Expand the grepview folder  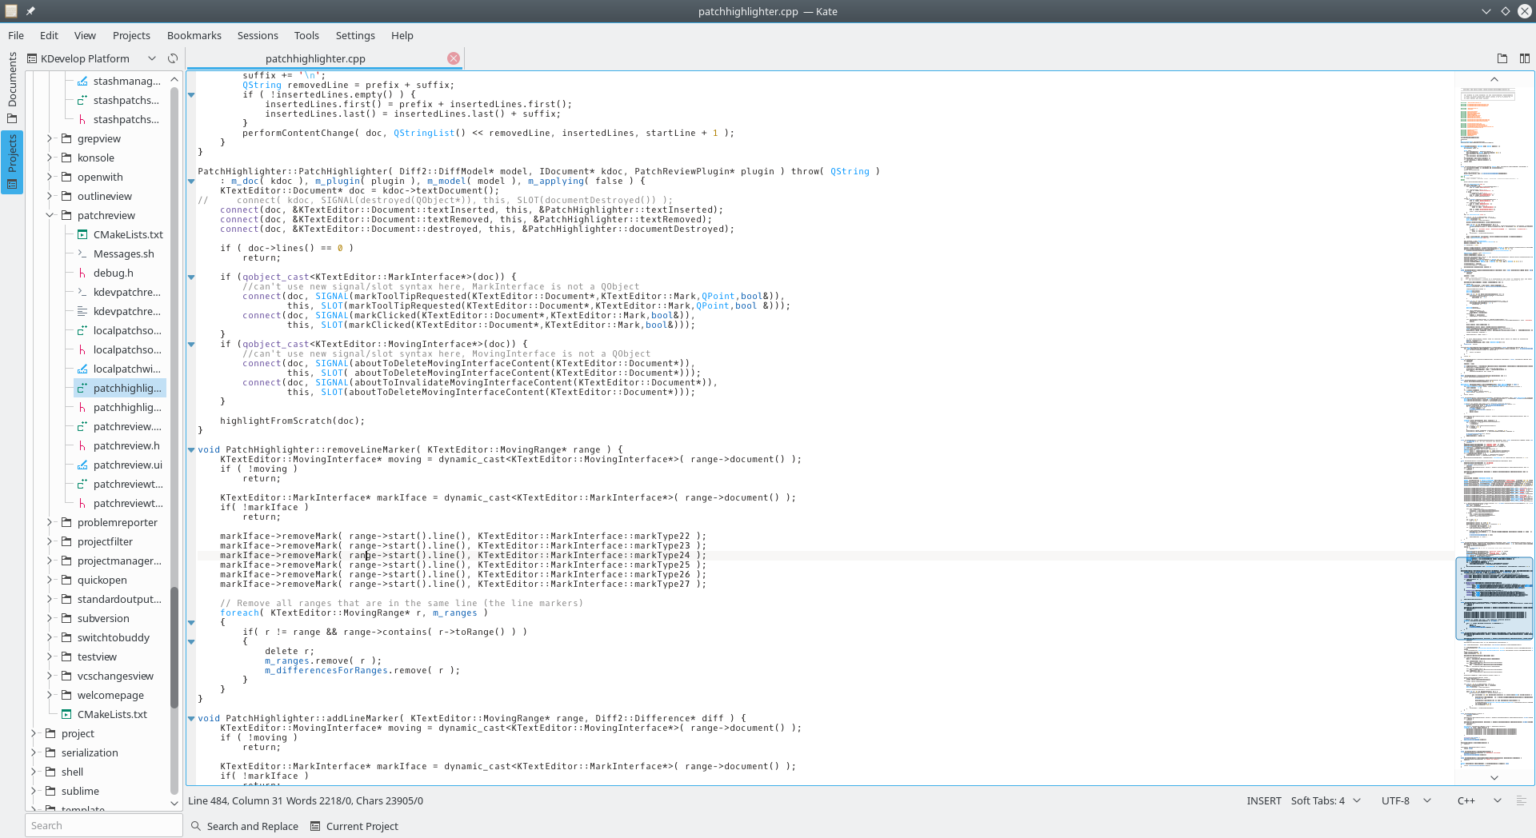pyautogui.click(x=48, y=138)
